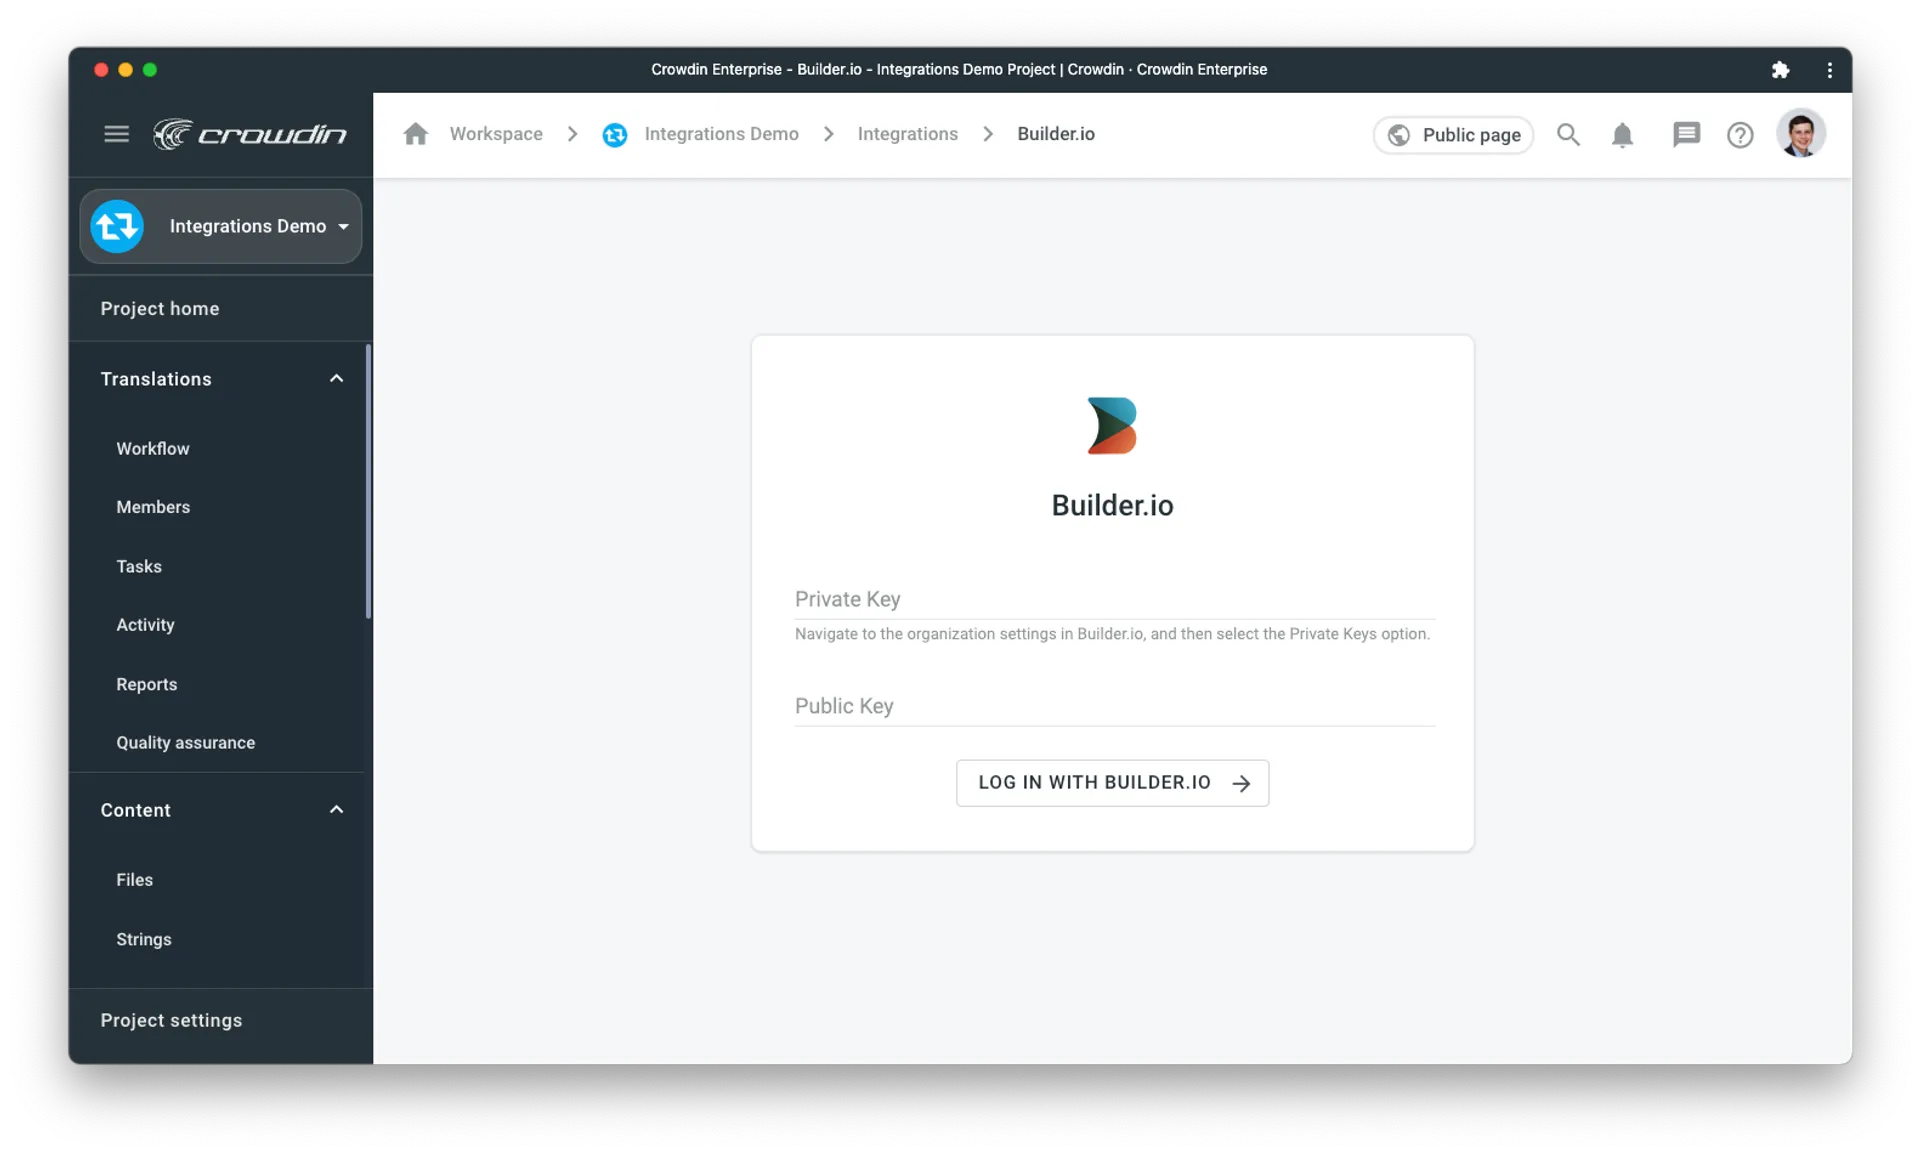Collapse the Content section

pyautogui.click(x=336, y=810)
